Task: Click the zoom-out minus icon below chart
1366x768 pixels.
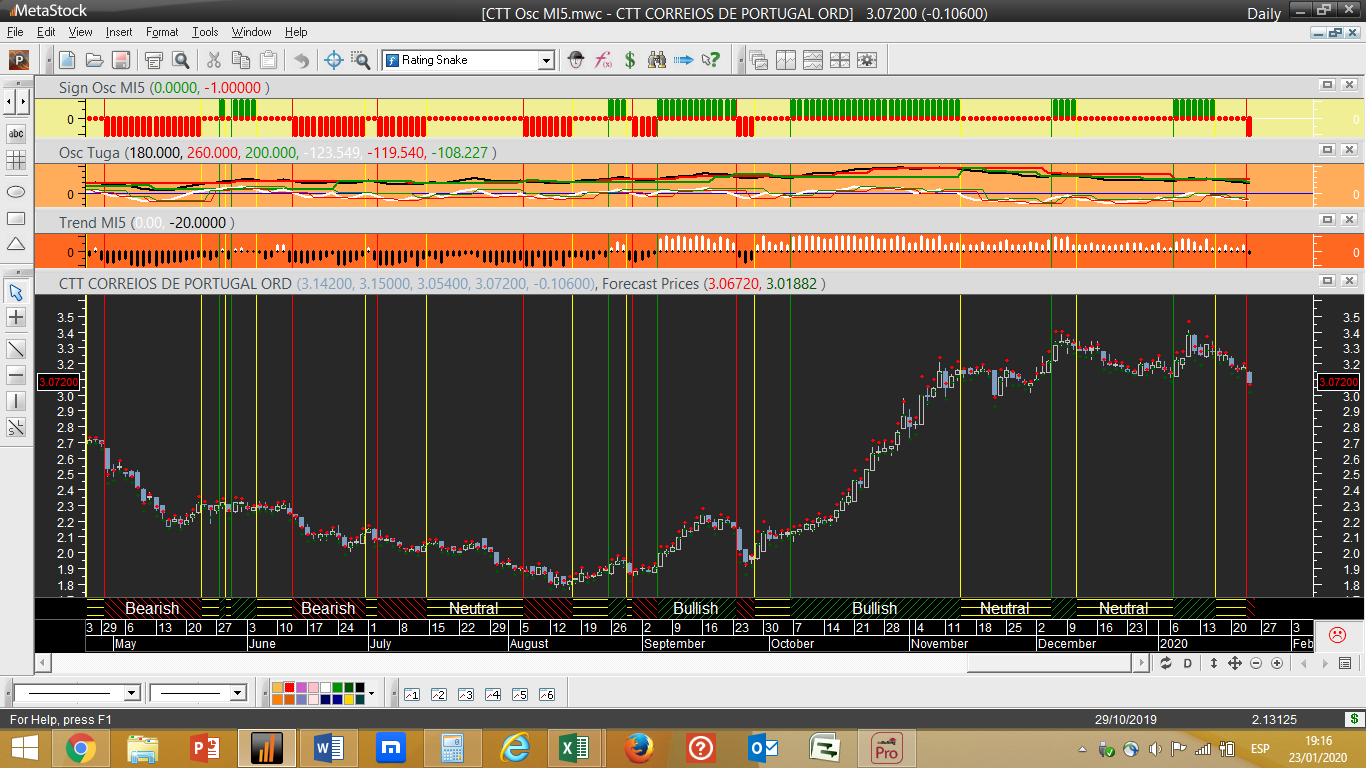Action: click(x=1256, y=663)
